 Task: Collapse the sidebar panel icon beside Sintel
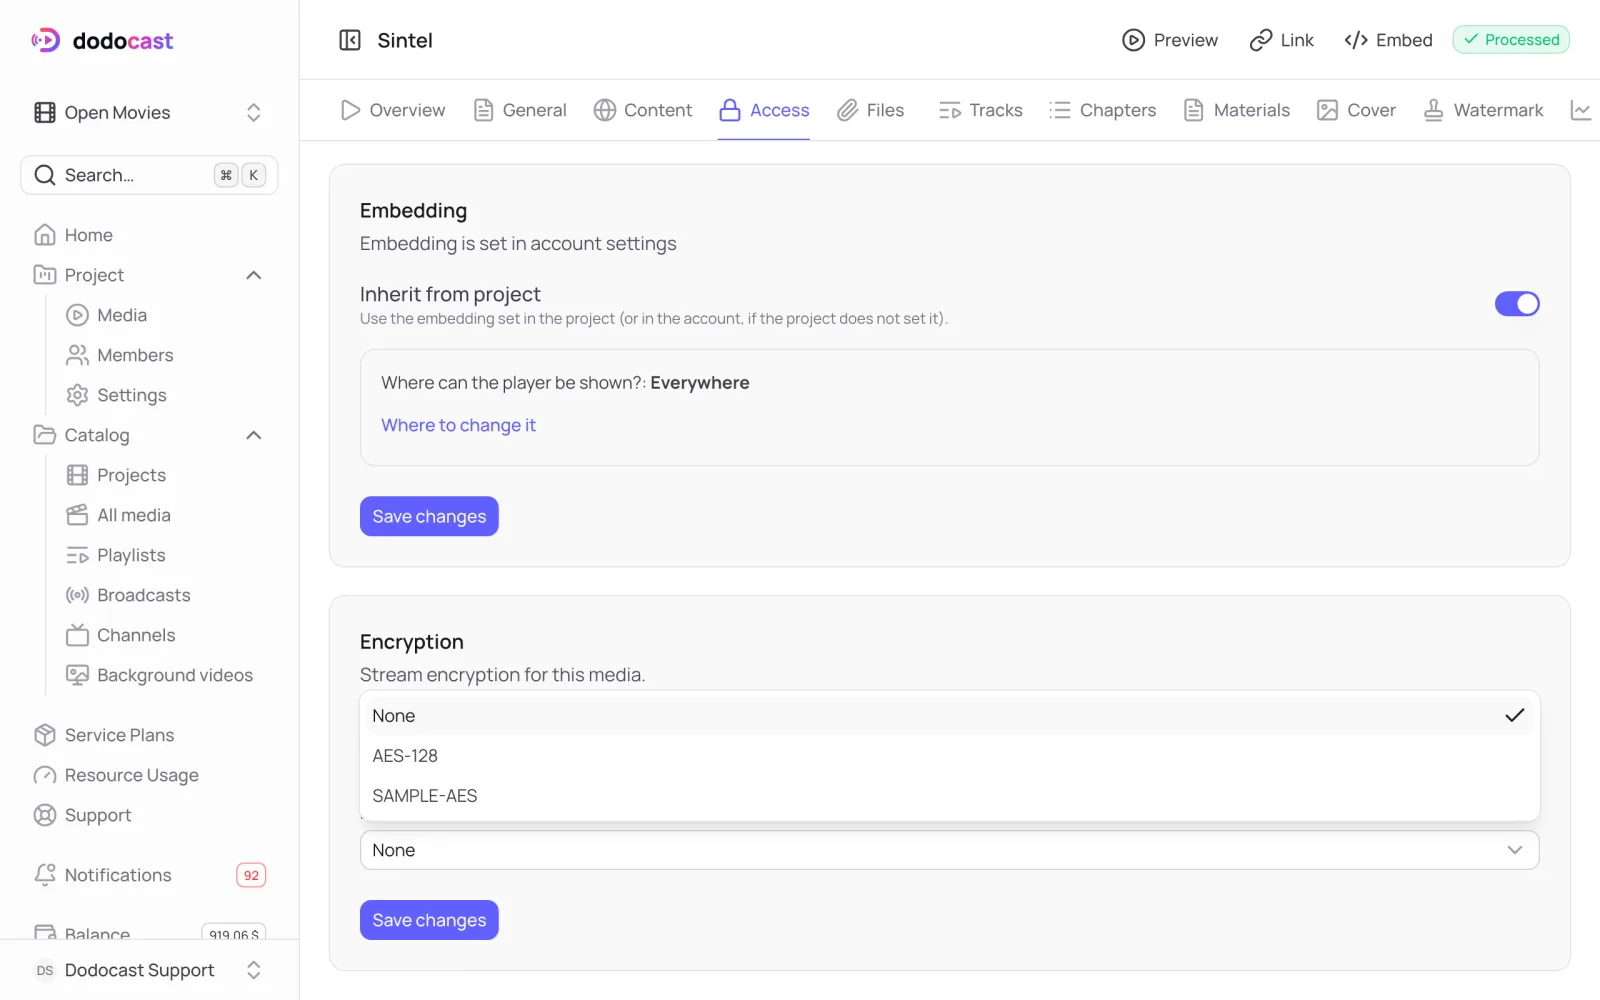click(x=350, y=40)
